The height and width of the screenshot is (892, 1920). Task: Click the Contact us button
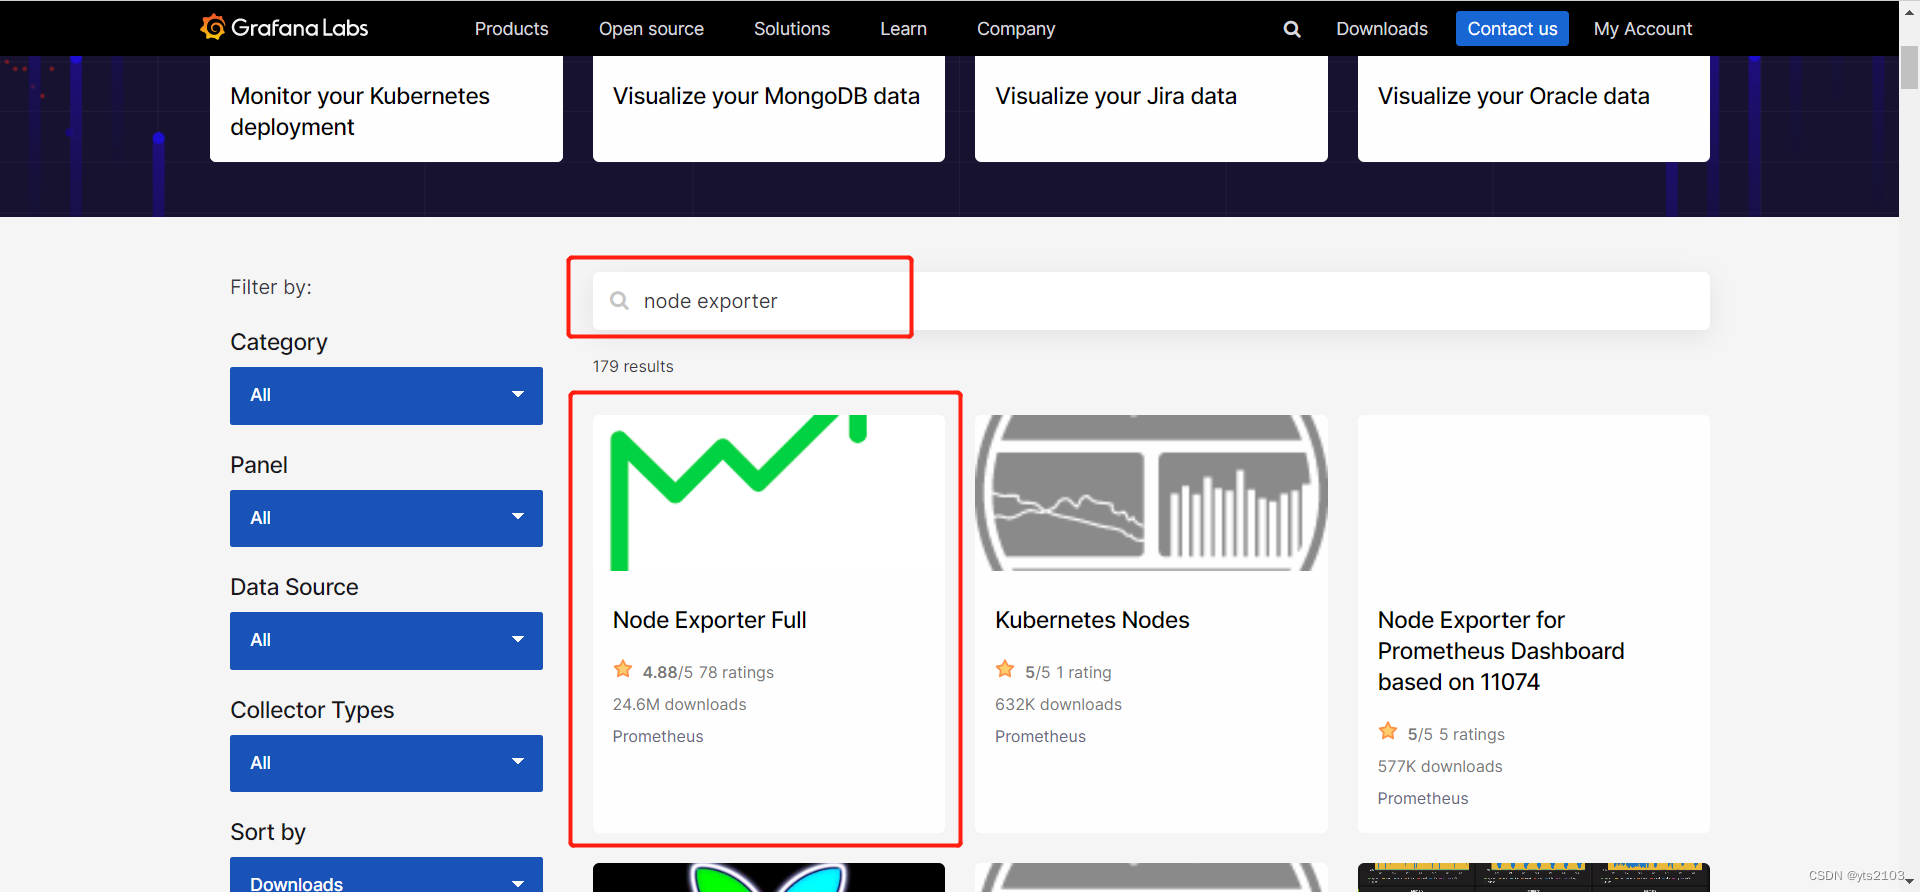1512,29
